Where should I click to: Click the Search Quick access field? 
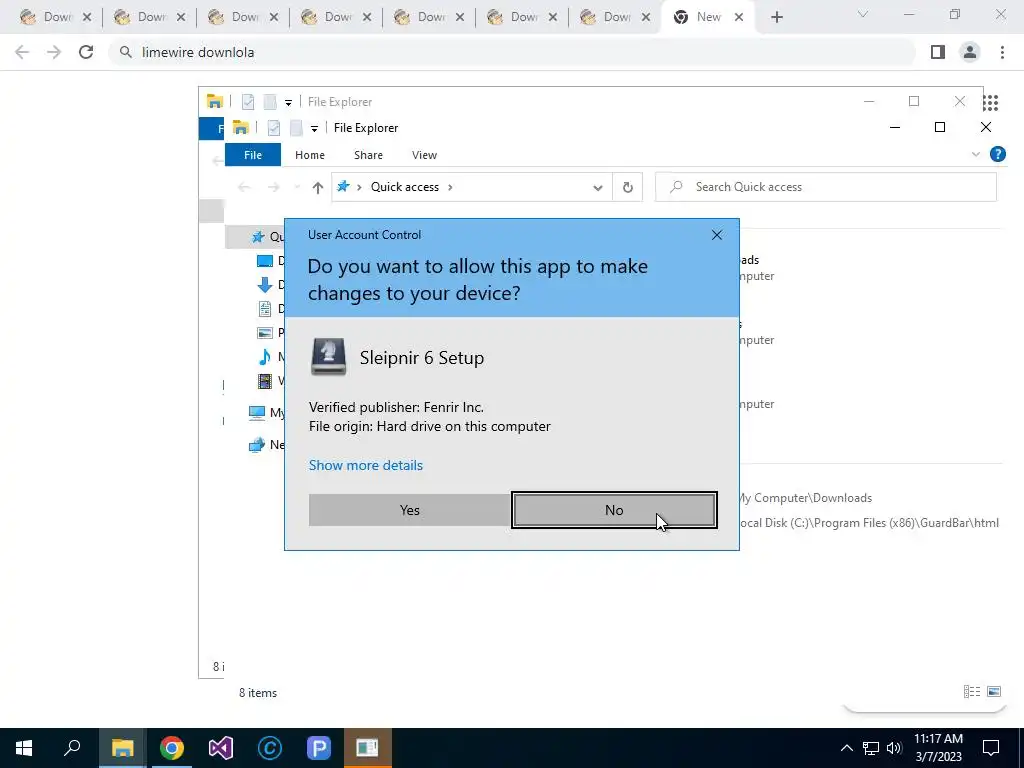pos(825,187)
